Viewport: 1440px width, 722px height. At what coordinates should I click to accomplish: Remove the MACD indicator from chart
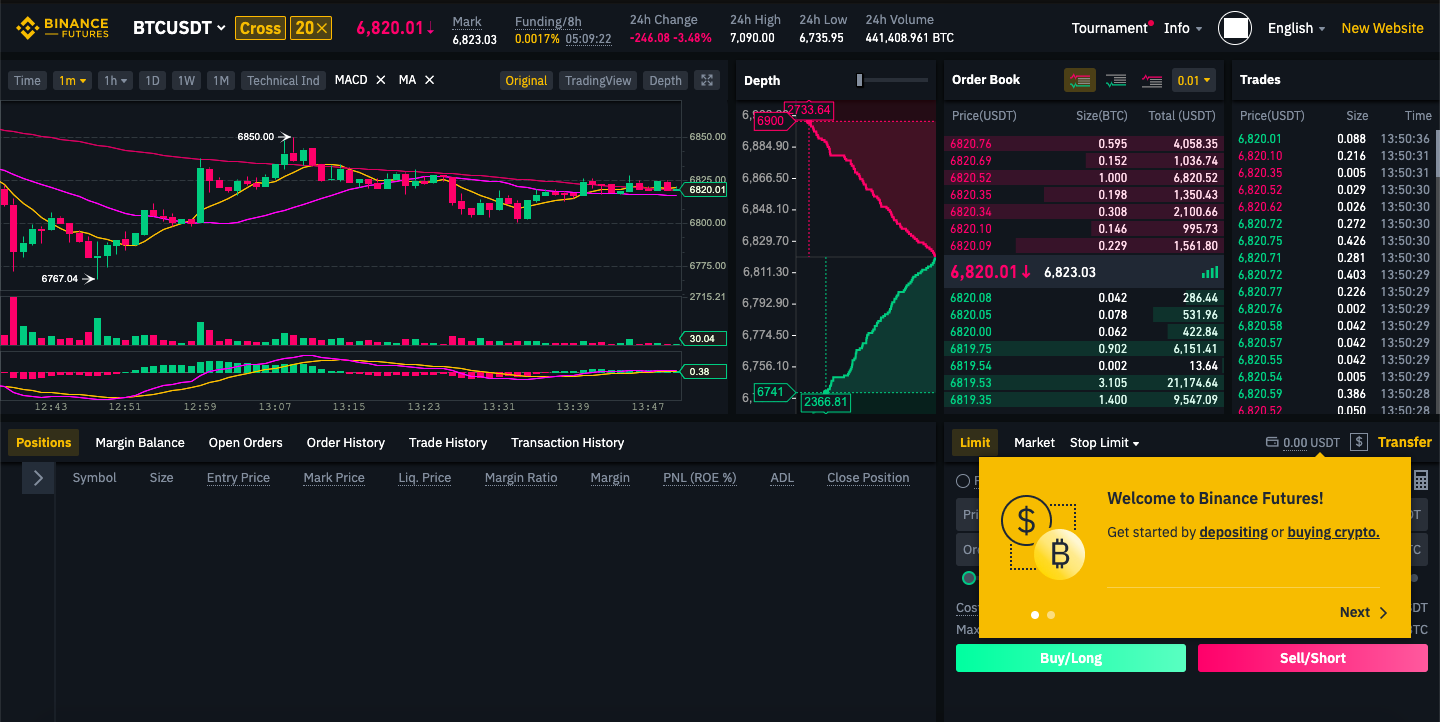click(x=380, y=80)
